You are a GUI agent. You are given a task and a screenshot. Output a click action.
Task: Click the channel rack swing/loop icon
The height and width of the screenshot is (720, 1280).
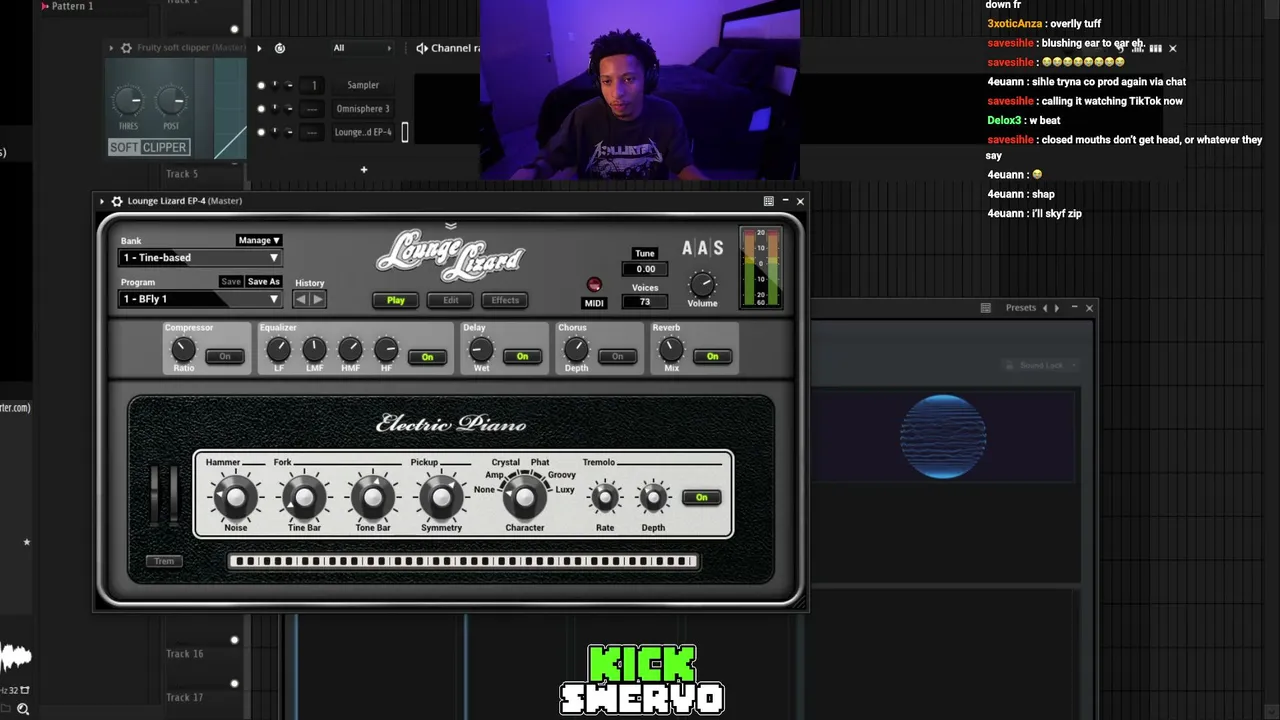[280, 48]
